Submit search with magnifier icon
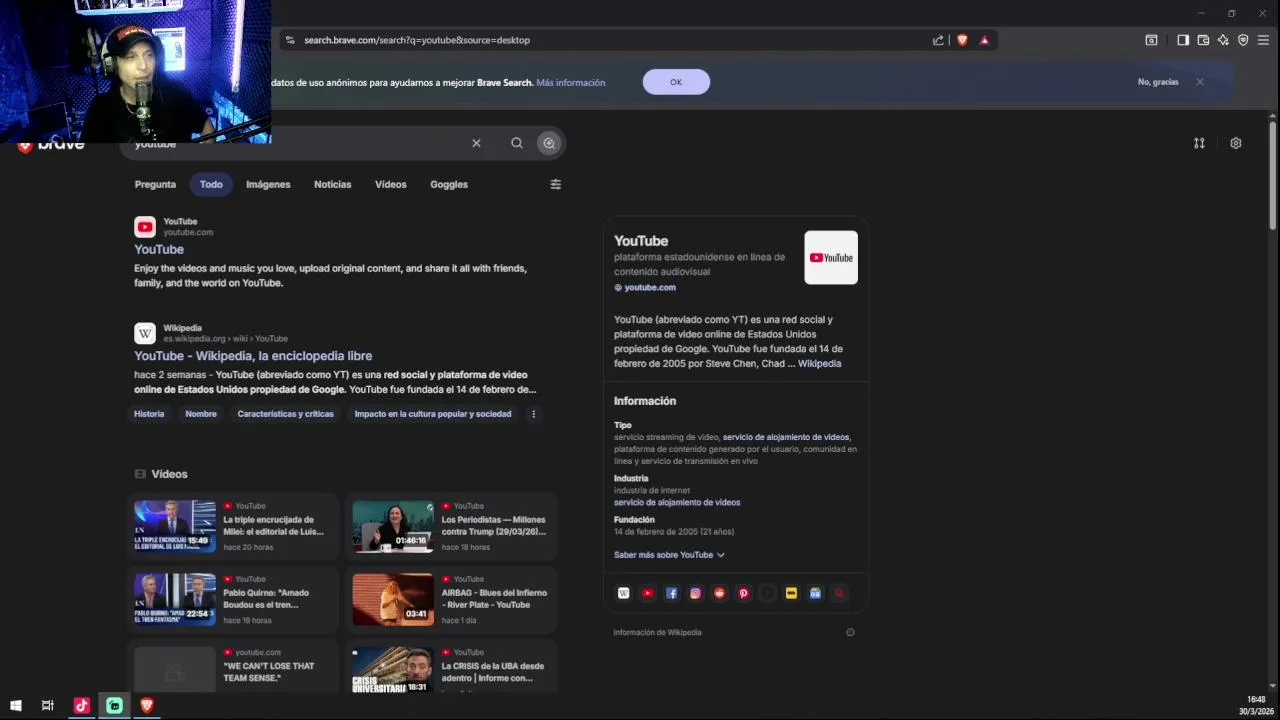1280x720 pixels. [517, 143]
